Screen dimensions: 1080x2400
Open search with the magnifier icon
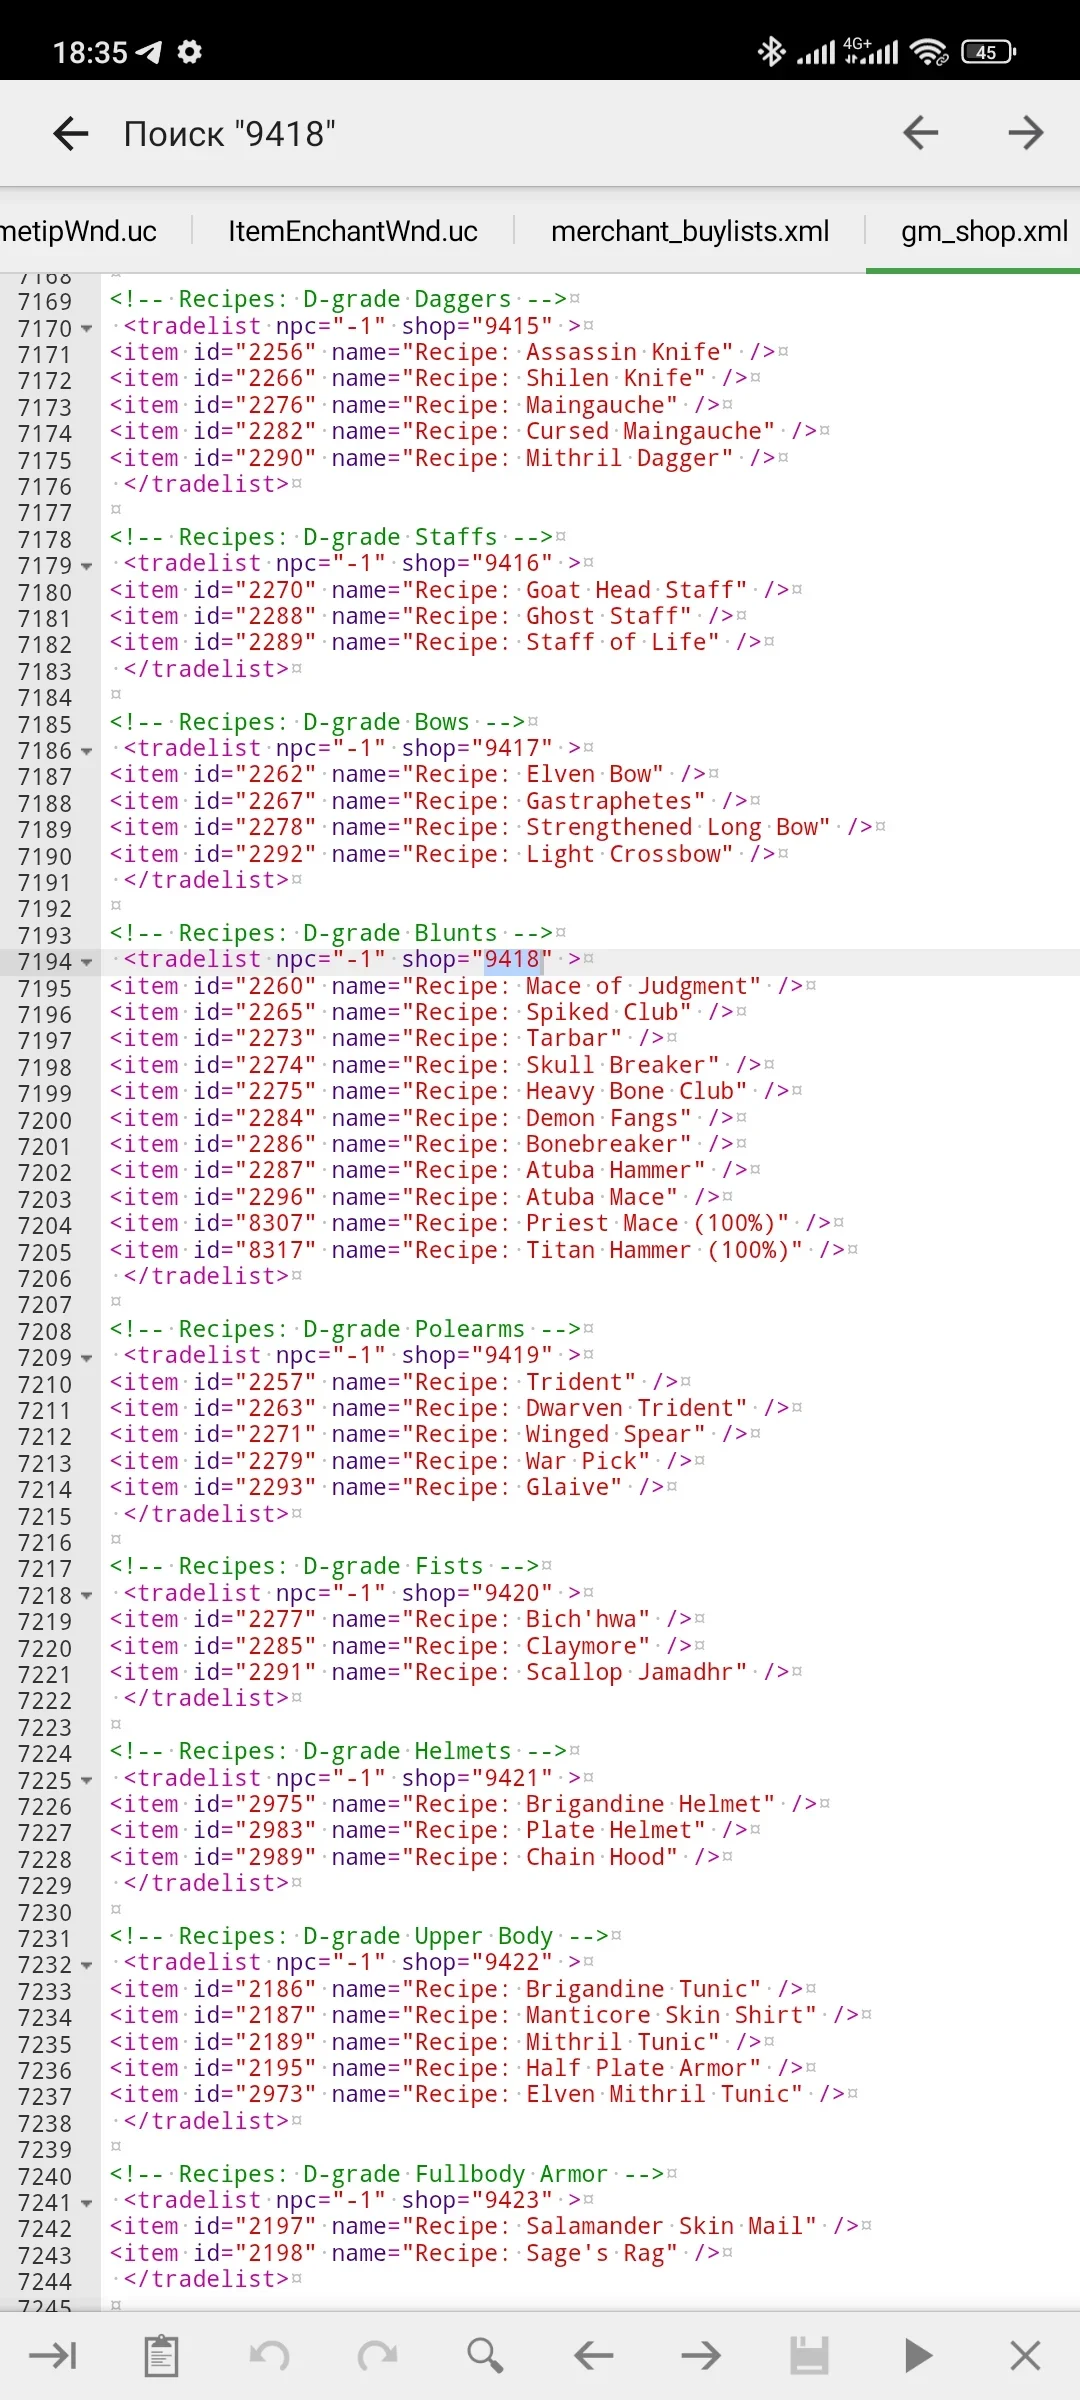click(485, 2355)
